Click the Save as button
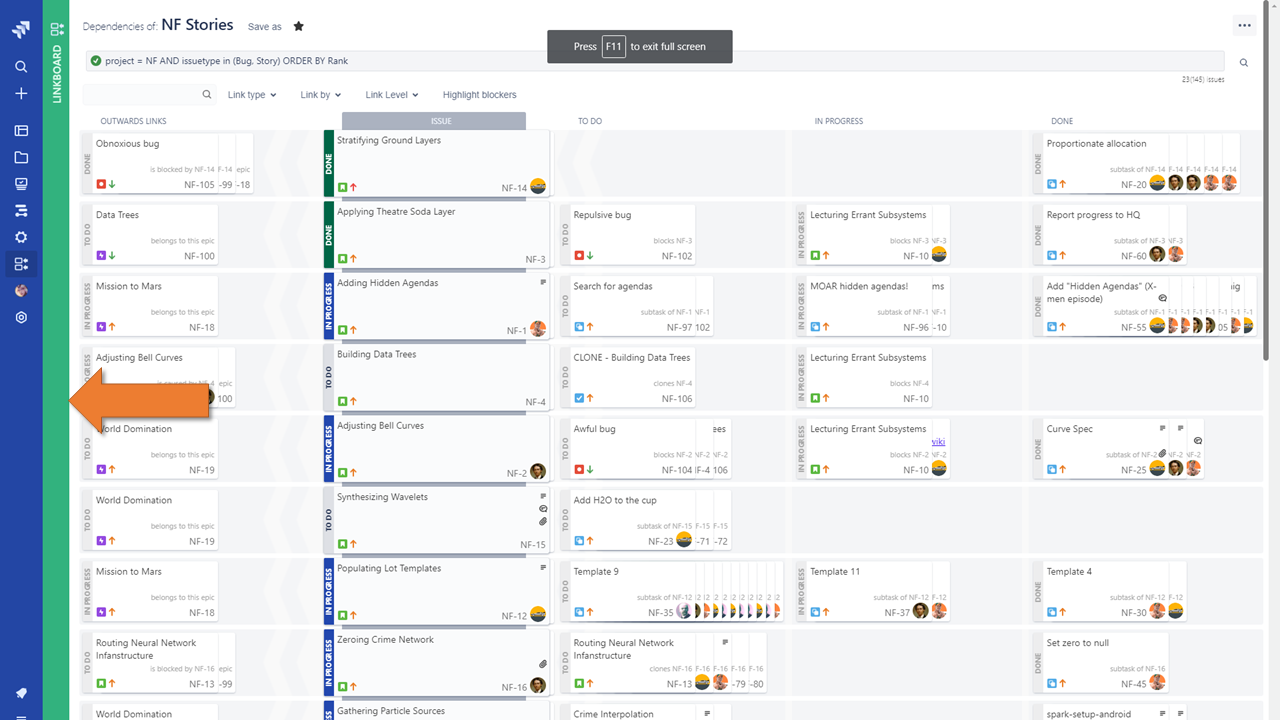 [x=265, y=27]
